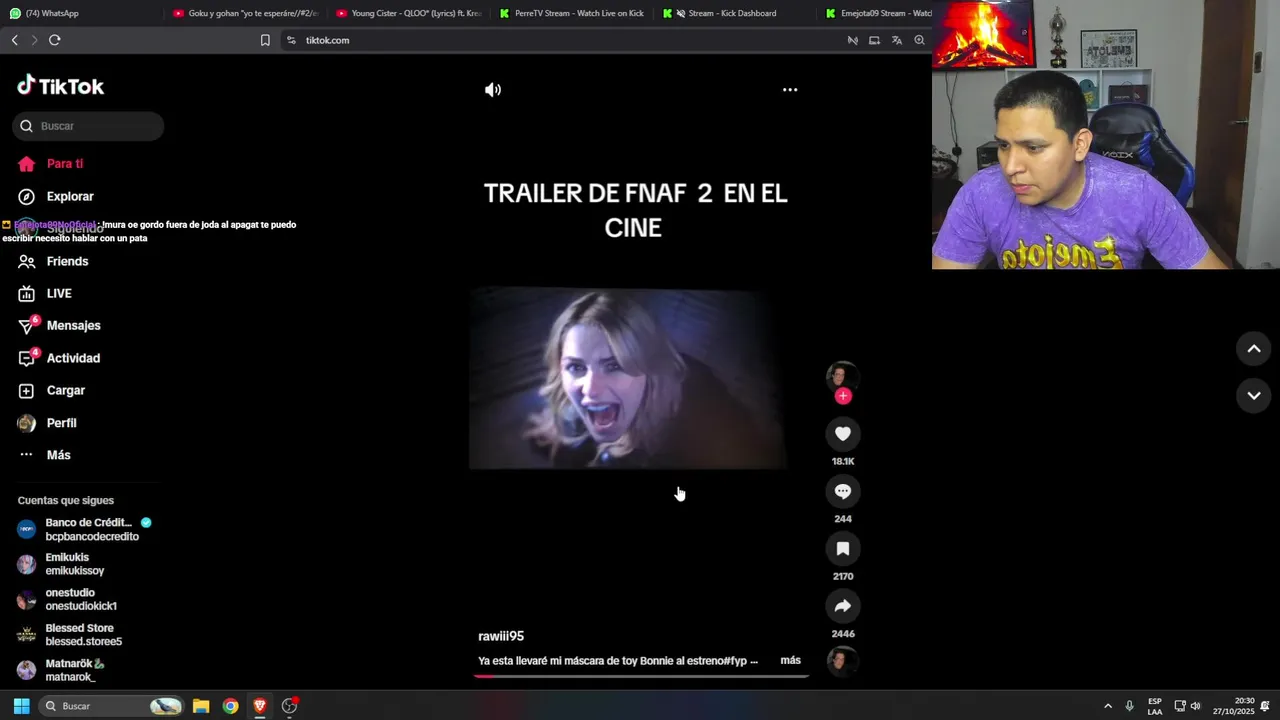
Task: Open the tray network icon
Action: [x=1180, y=706]
